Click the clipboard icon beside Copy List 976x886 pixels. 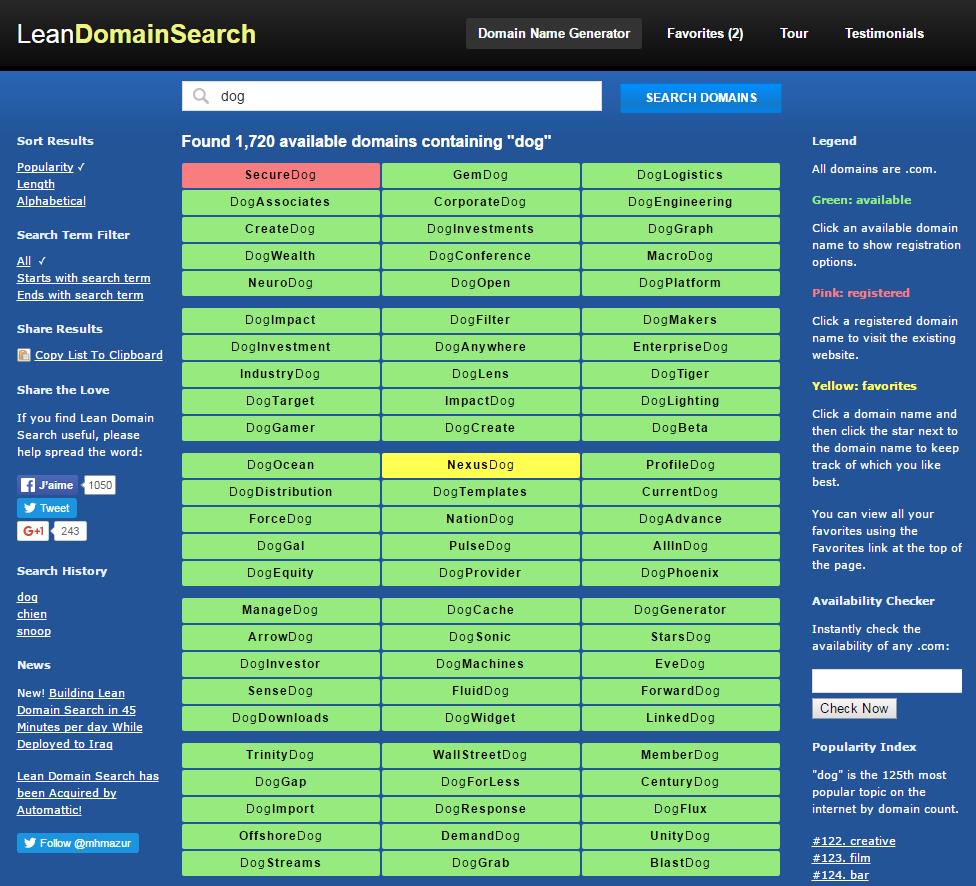(24, 355)
